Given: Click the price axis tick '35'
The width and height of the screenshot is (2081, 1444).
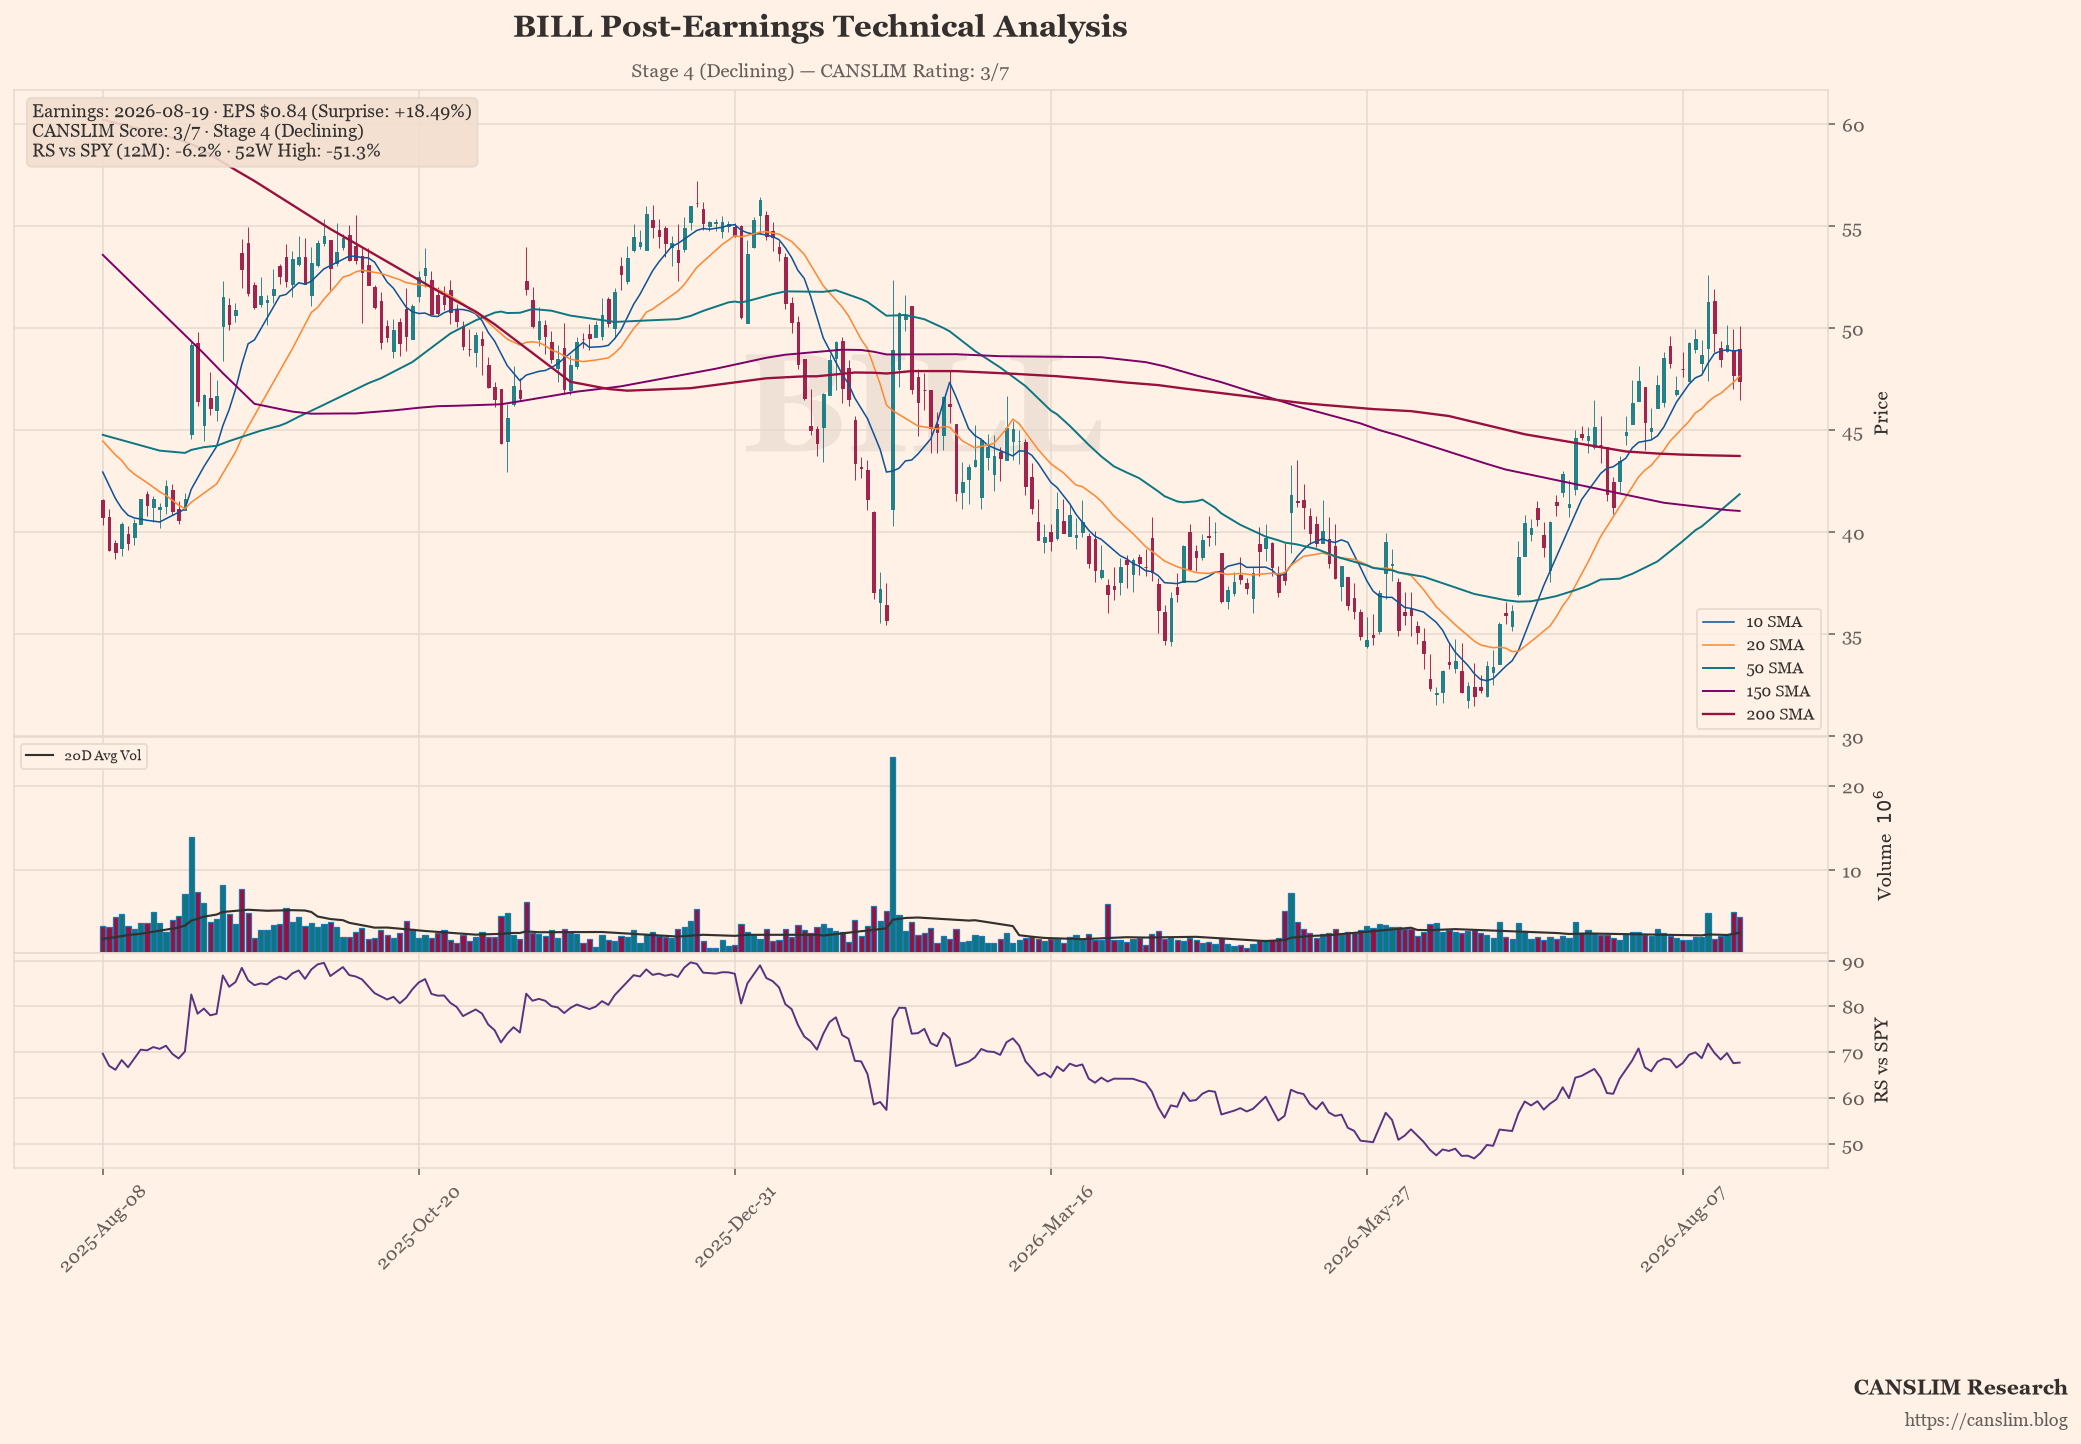Looking at the screenshot, I should 1852,636.
